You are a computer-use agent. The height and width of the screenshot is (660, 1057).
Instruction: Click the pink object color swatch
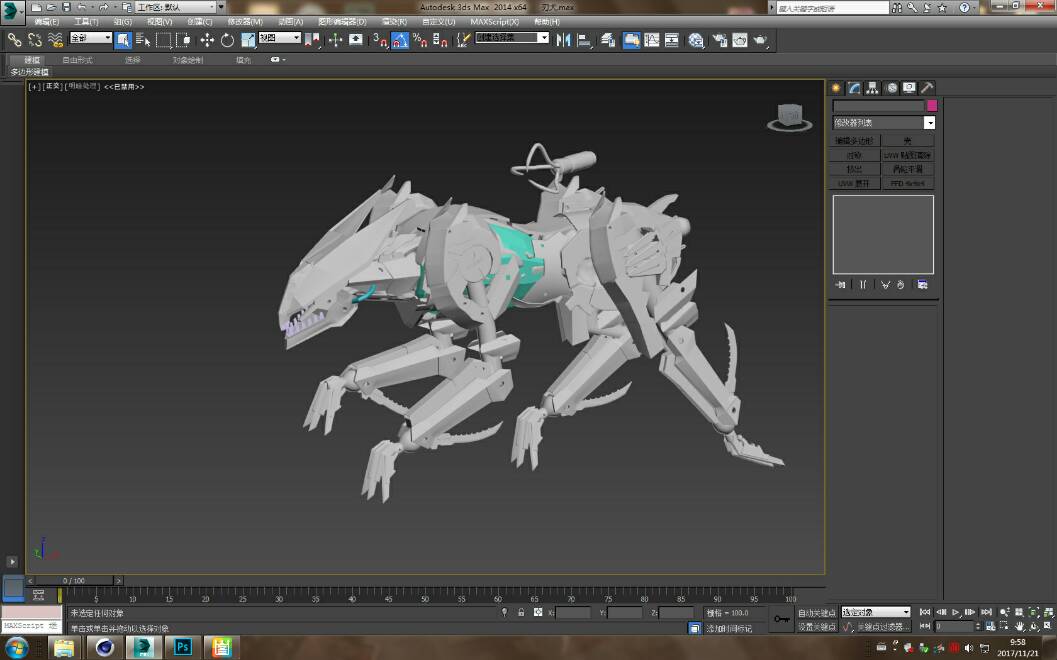coord(932,106)
